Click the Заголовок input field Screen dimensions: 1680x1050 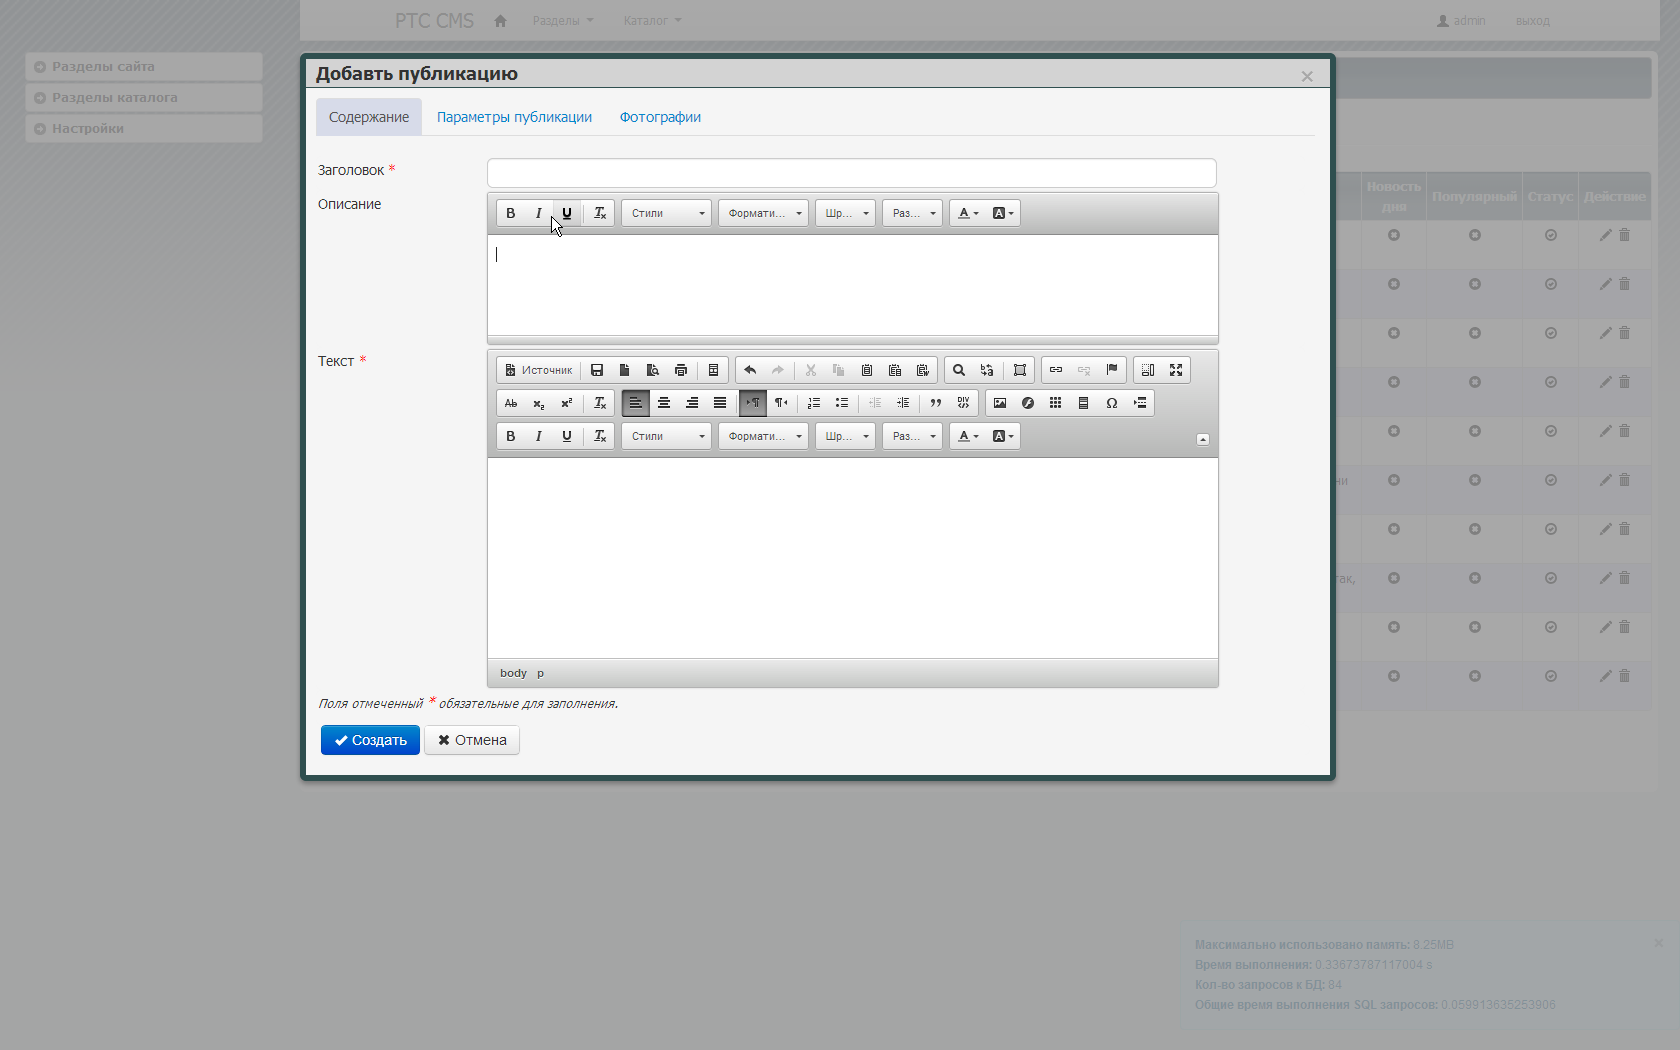click(852, 173)
